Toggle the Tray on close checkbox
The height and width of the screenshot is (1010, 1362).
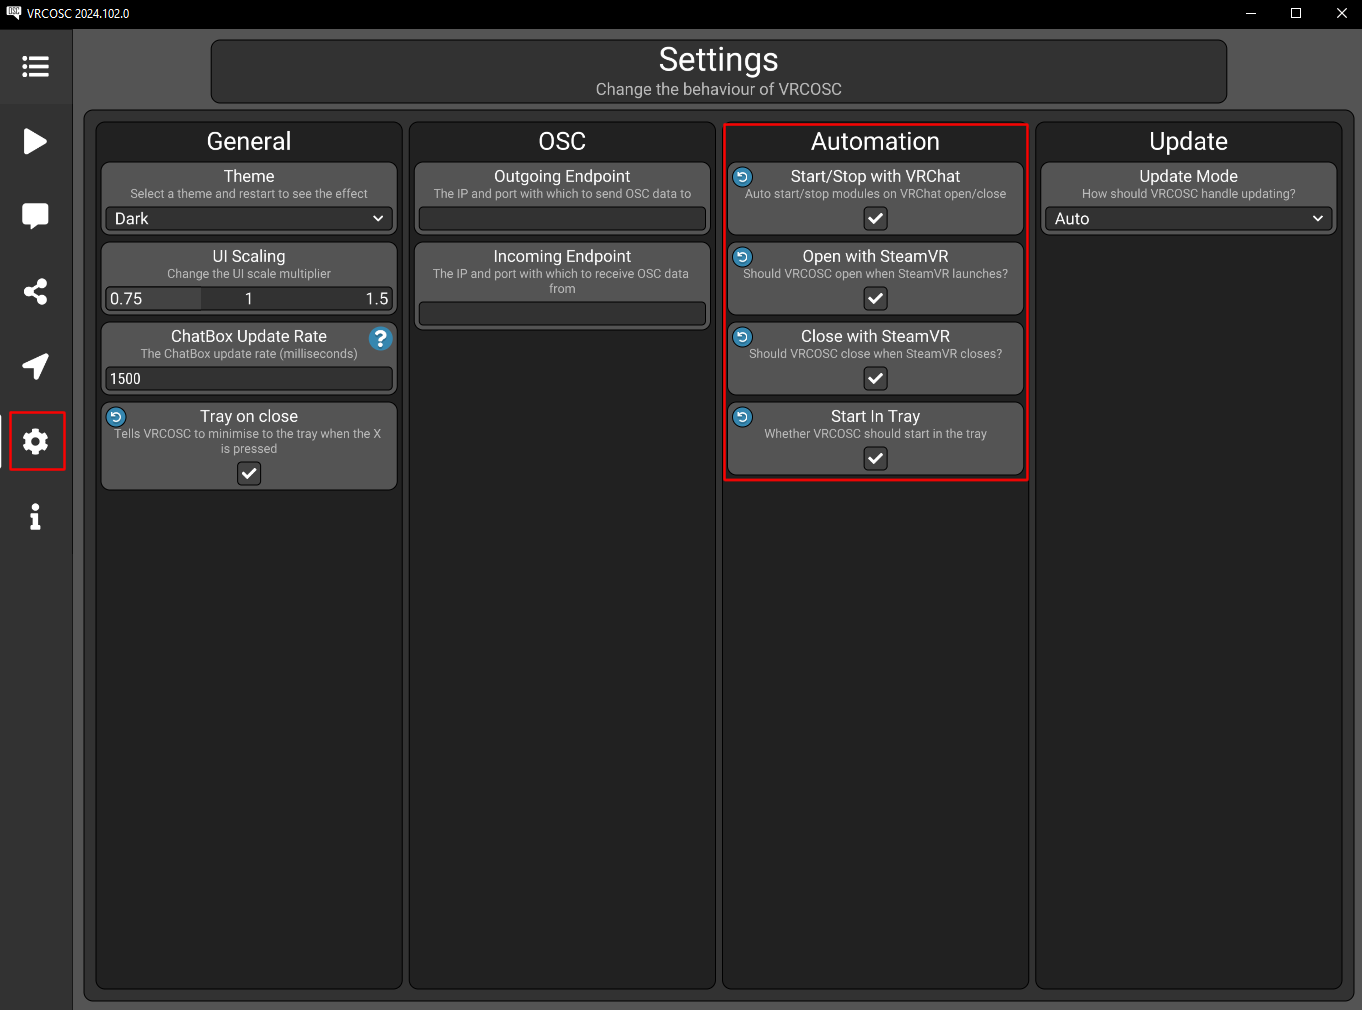click(249, 474)
